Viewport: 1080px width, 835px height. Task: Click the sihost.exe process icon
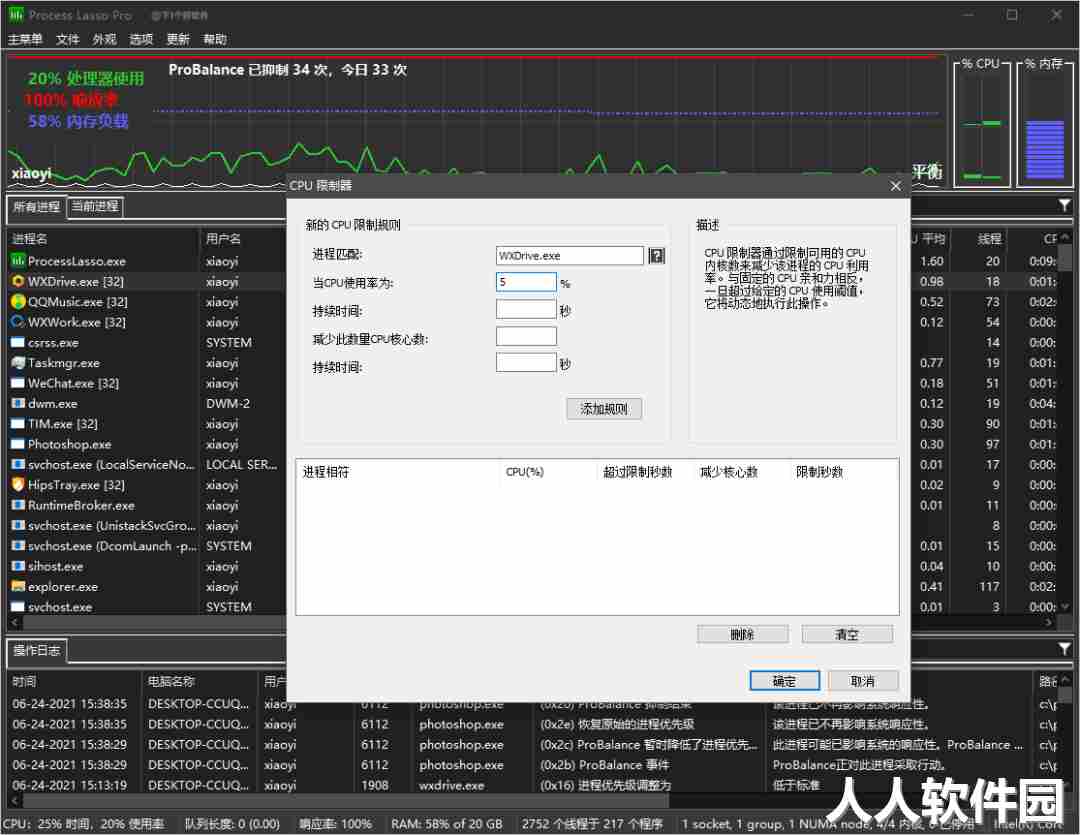coord(17,566)
